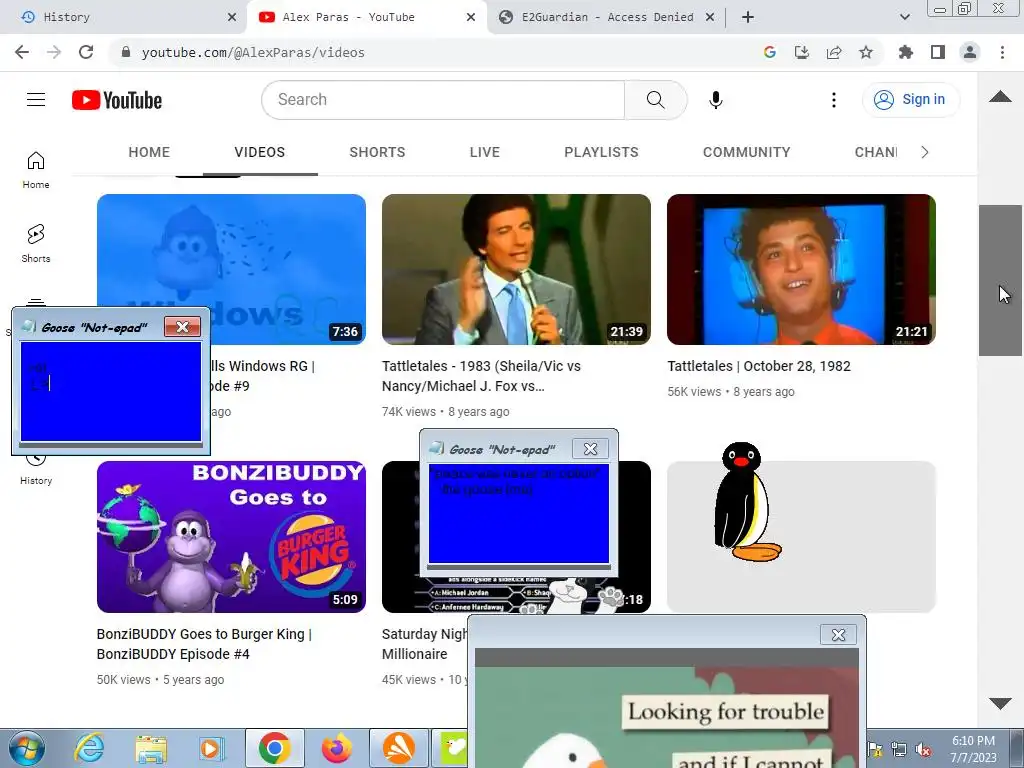Focus the YouTube Search box
The width and height of the screenshot is (1024, 768).
[443, 100]
